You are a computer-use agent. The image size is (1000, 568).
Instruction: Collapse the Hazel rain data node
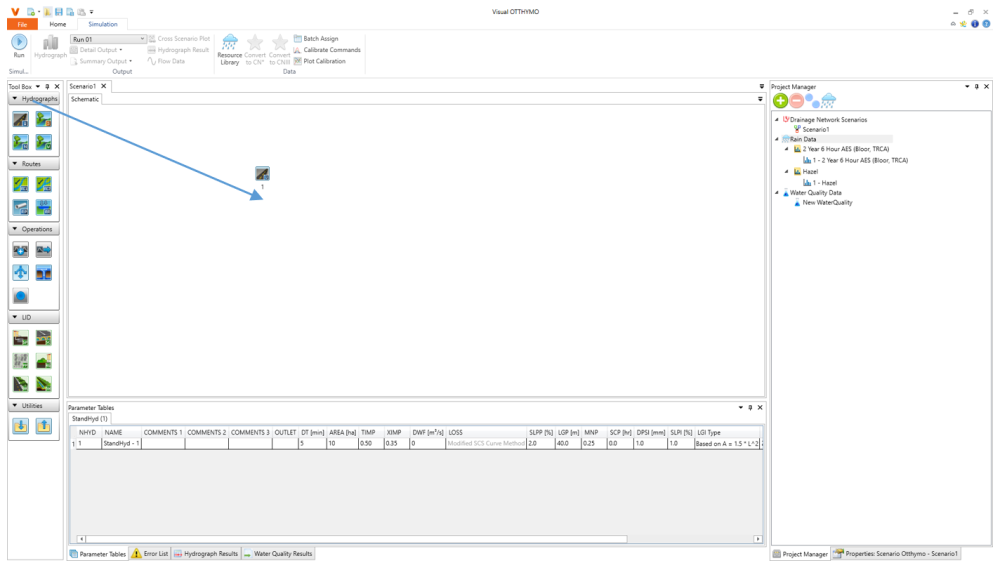click(786, 171)
